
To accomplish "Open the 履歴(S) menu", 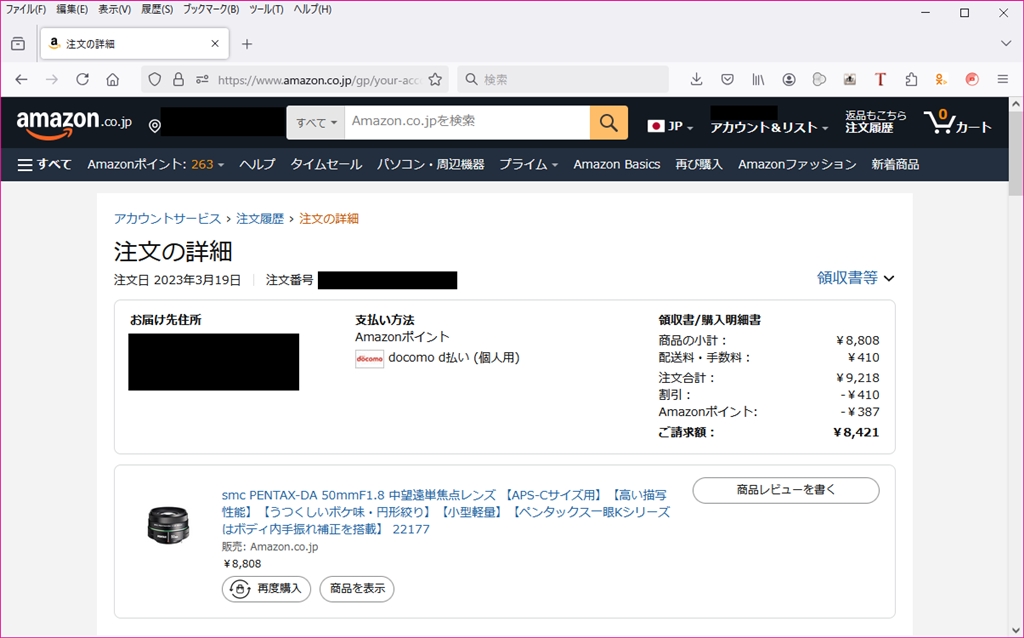I will coord(157,10).
